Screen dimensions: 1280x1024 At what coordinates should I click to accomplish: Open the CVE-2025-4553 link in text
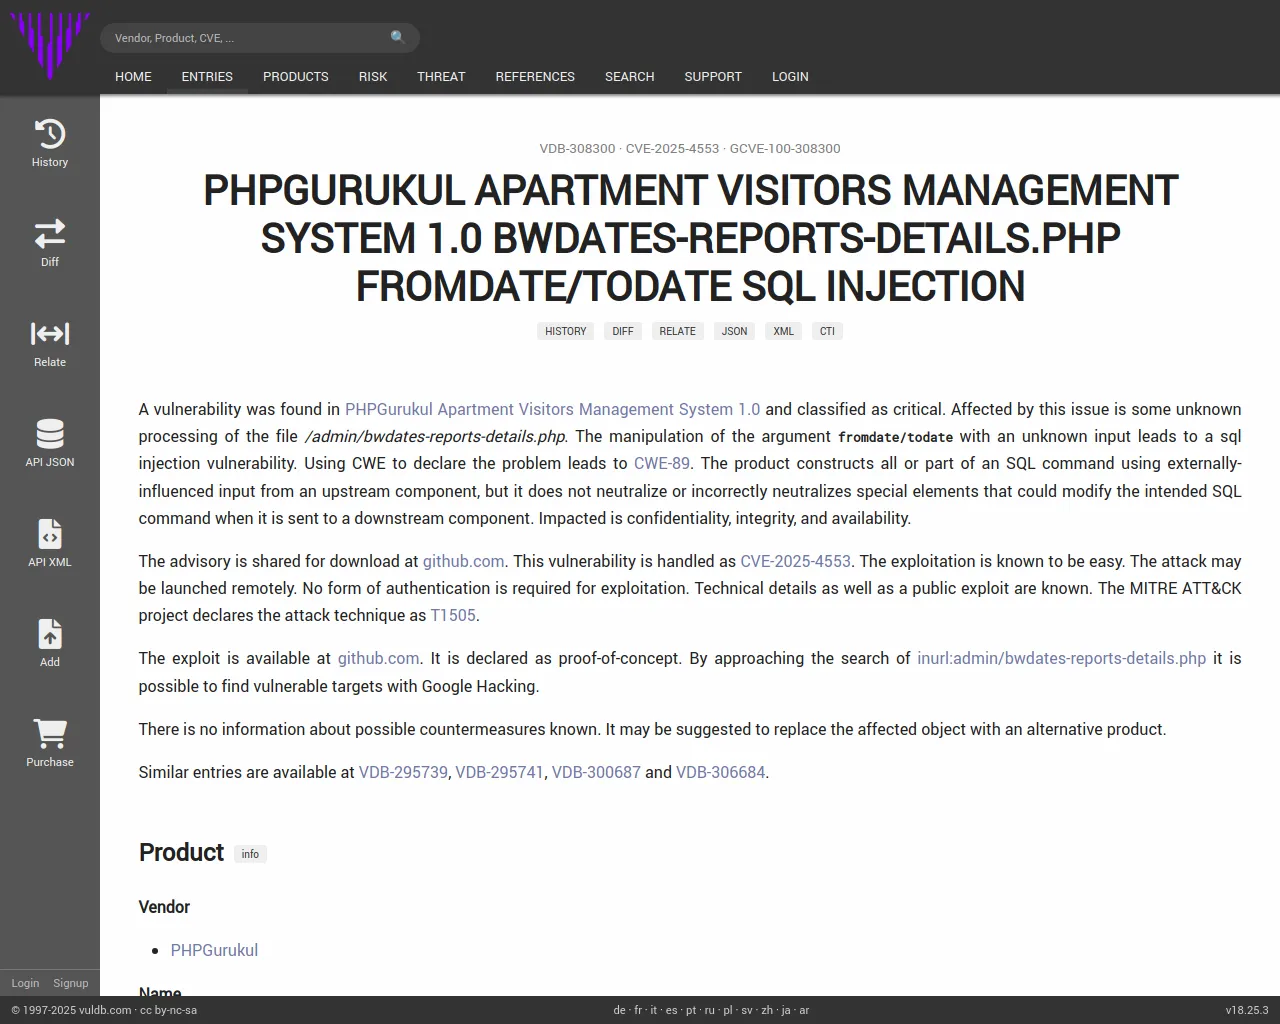coord(795,561)
